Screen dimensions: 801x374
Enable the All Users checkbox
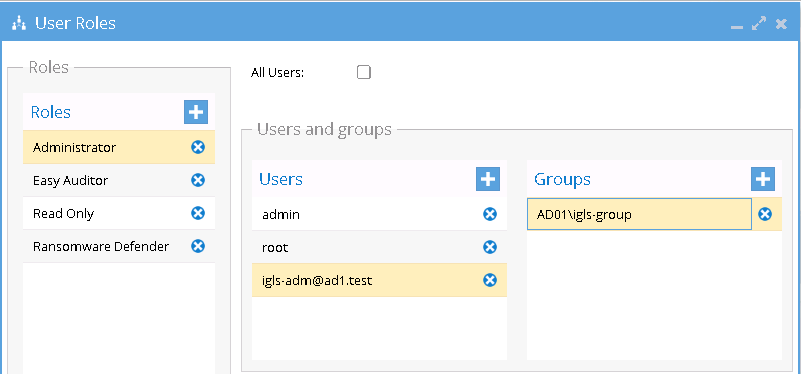364,73
